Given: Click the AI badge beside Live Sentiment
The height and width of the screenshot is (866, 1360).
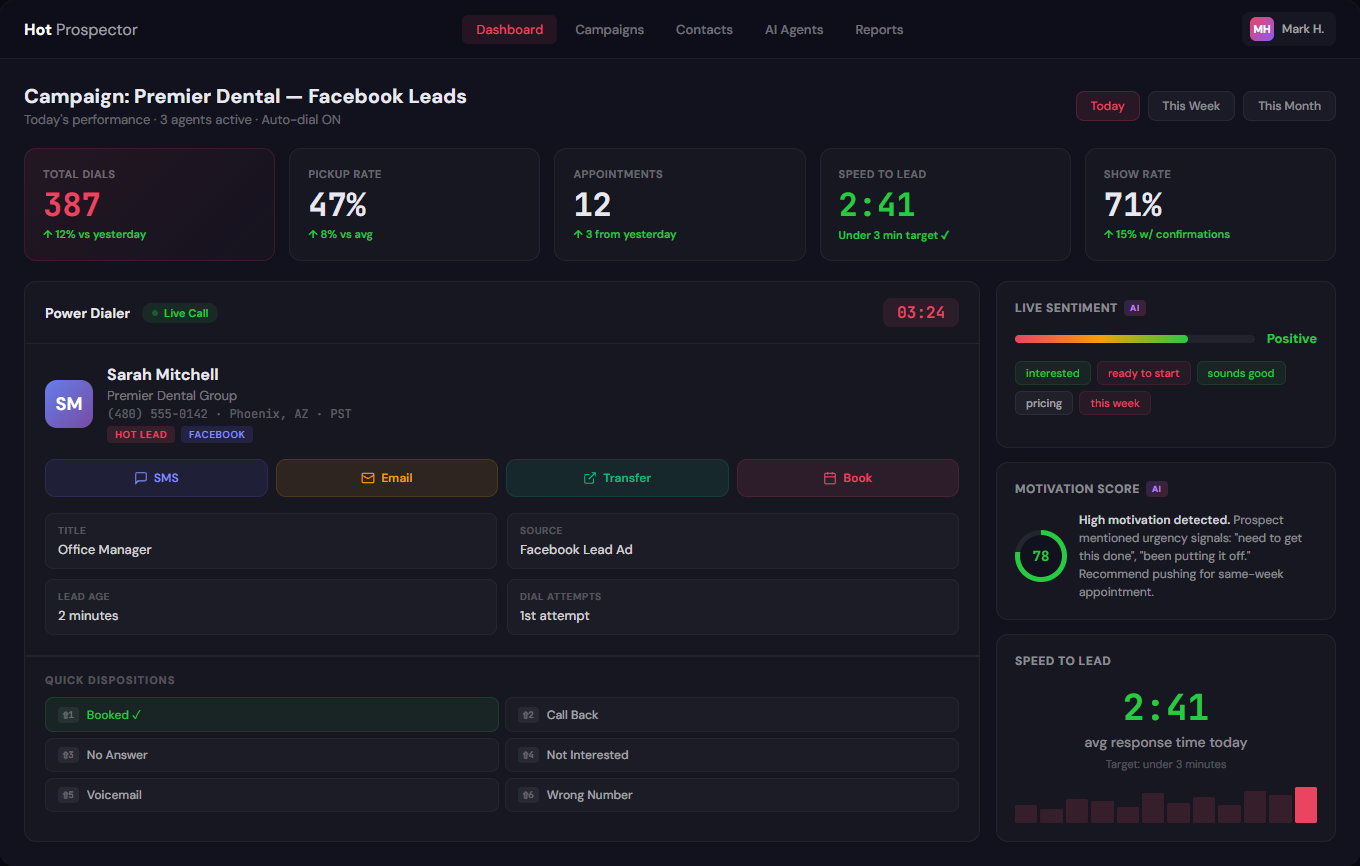Looking at the screenshot, I should pos(1135,308).
